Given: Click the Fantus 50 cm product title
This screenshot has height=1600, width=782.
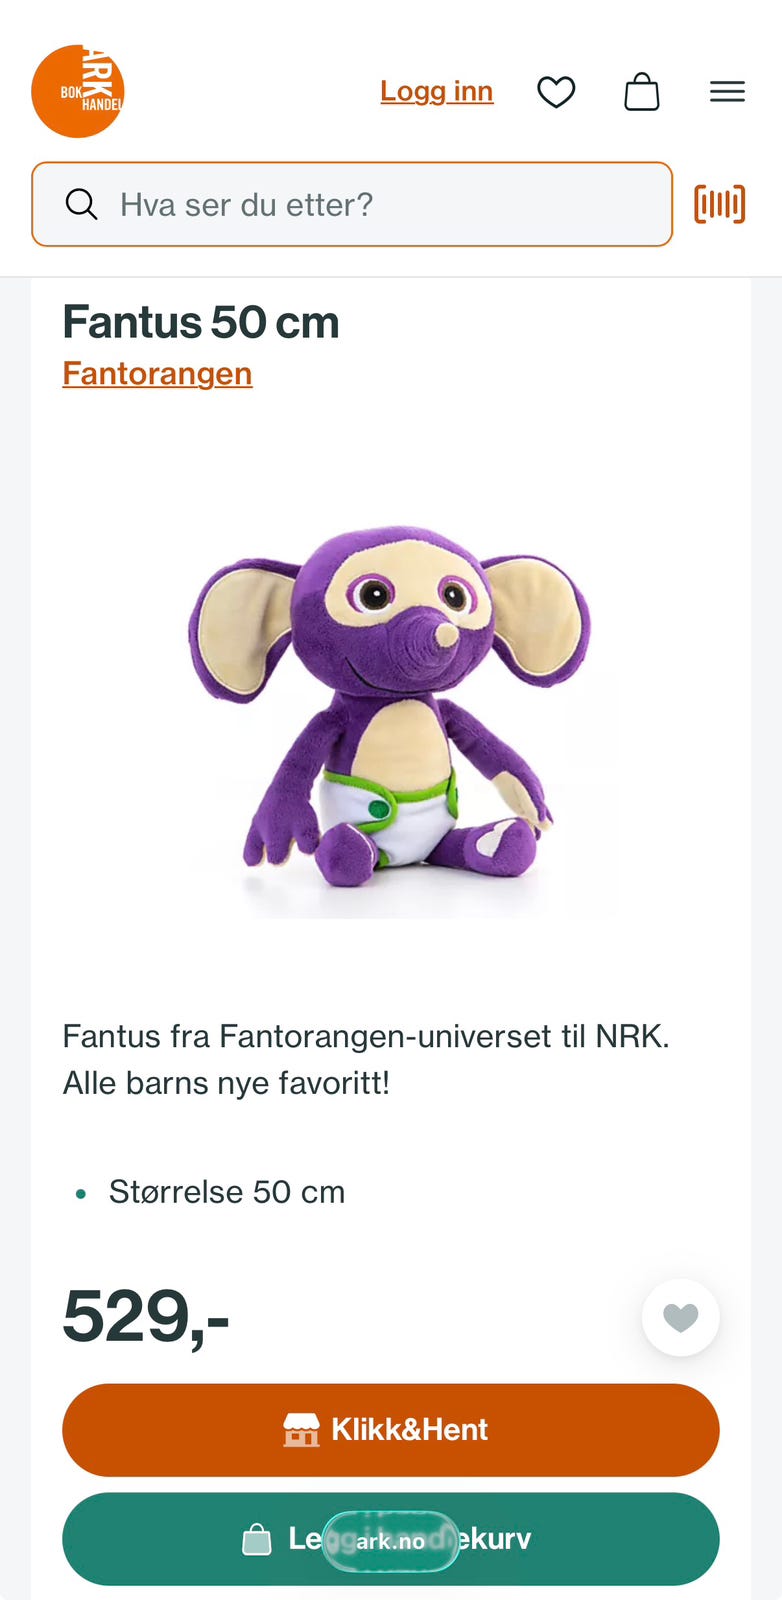Looking at the screenshot, I should (201, 323).
